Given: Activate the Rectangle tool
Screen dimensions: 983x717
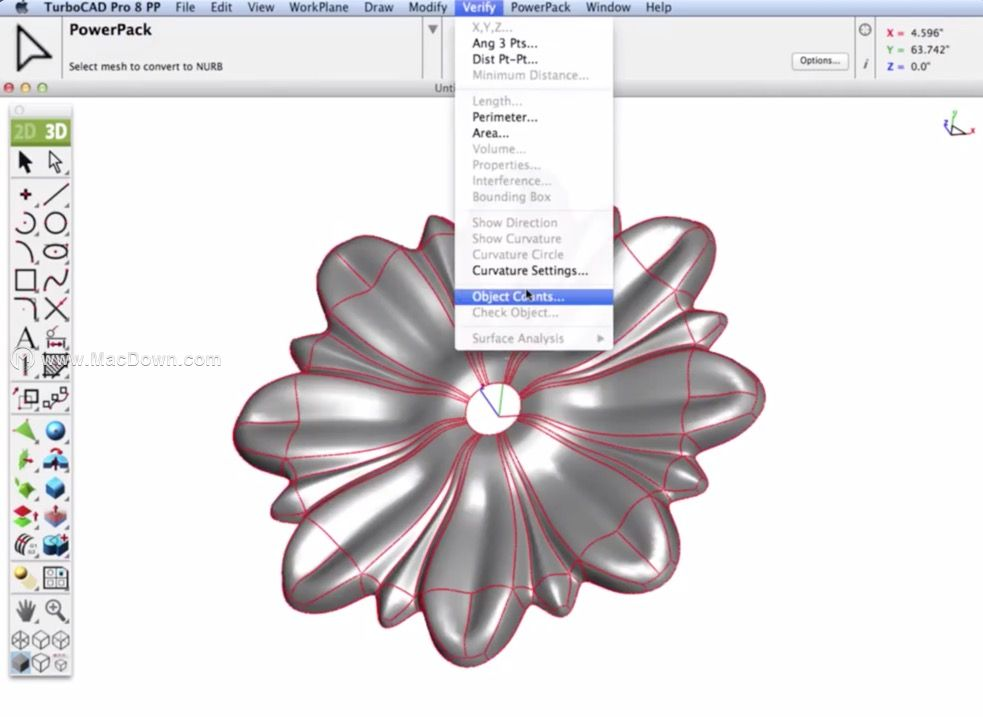Looking at the screenshot, I should (25, 281).
